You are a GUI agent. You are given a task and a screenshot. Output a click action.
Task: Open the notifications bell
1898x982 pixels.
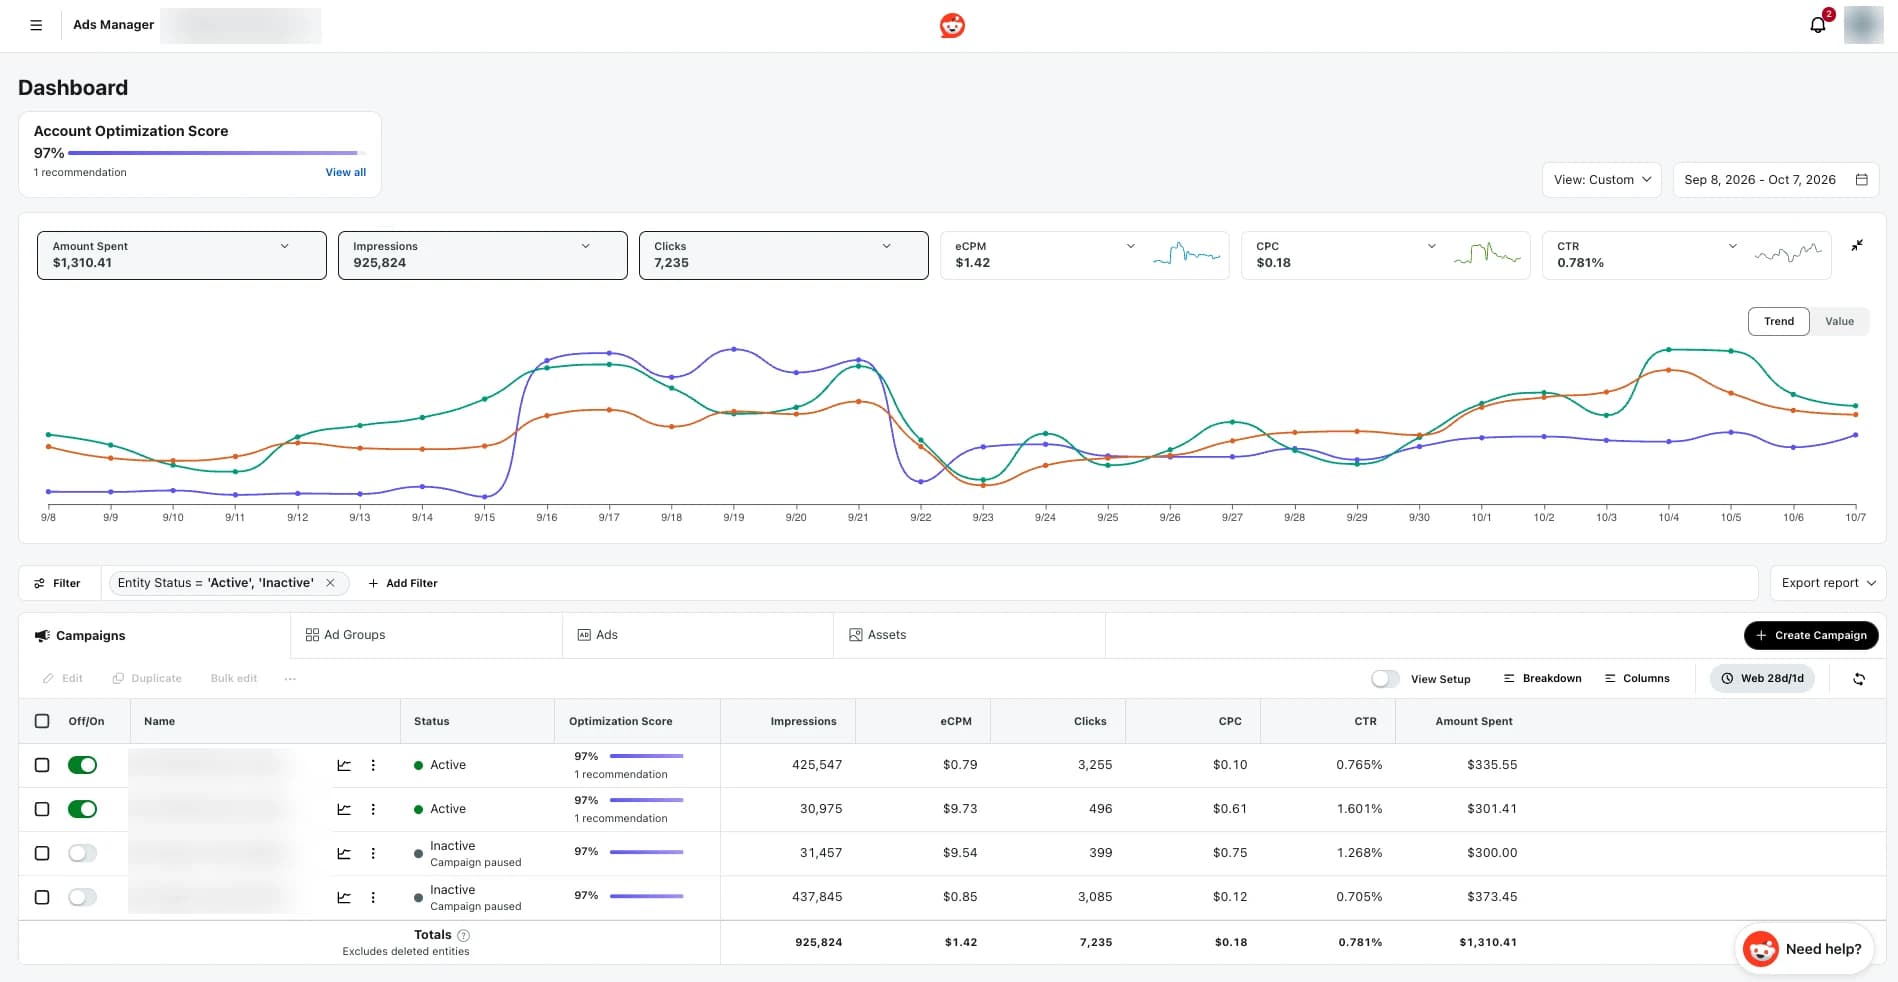[x=1818, y=25]
